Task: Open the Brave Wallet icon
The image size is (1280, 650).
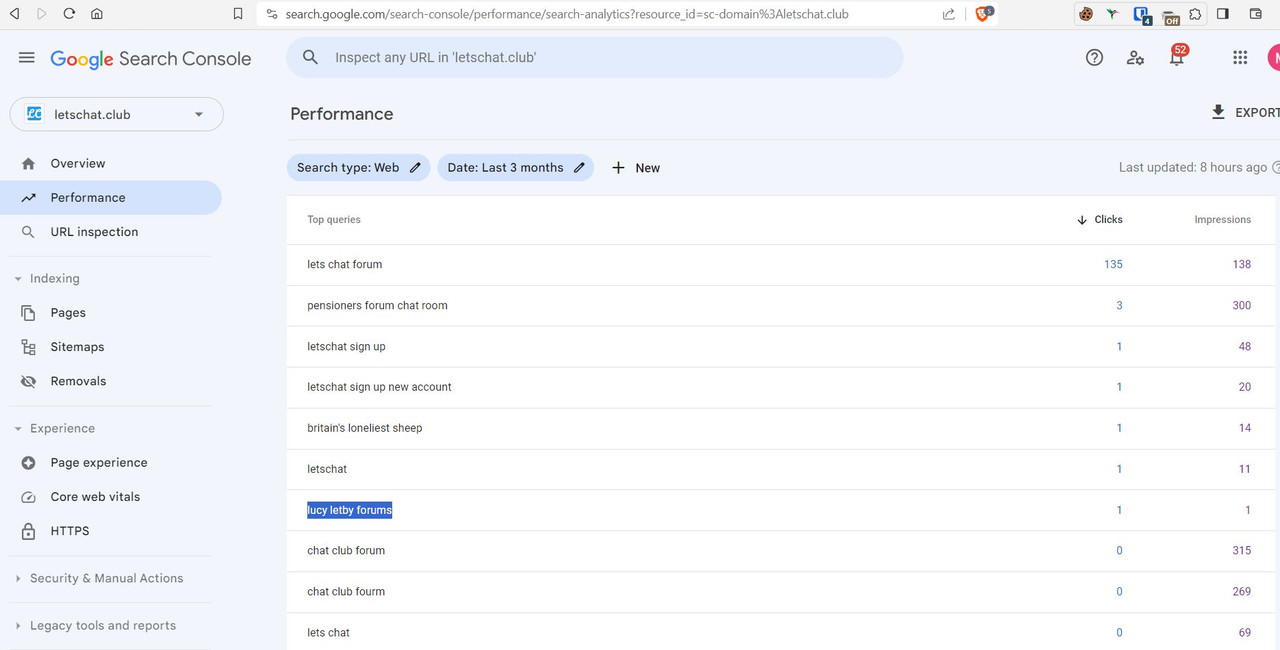Action: click(x=1256, y=14)
